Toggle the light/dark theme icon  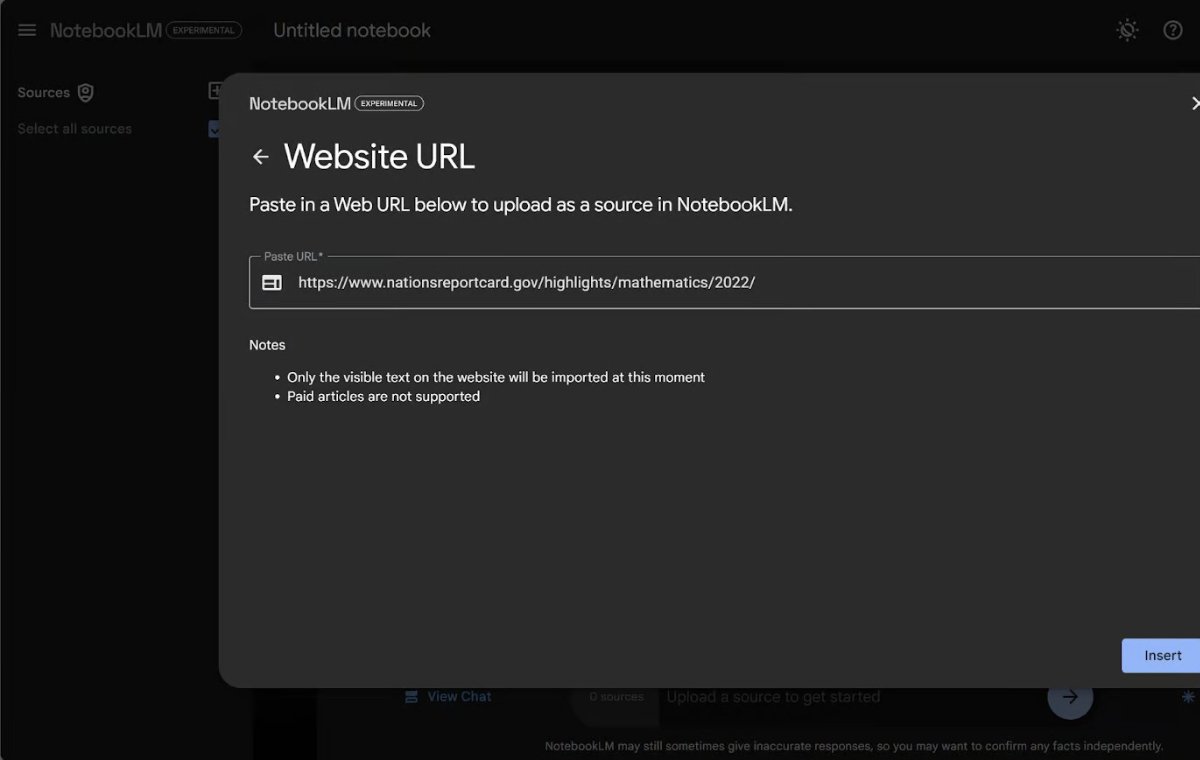click(x=1127, y=30)
